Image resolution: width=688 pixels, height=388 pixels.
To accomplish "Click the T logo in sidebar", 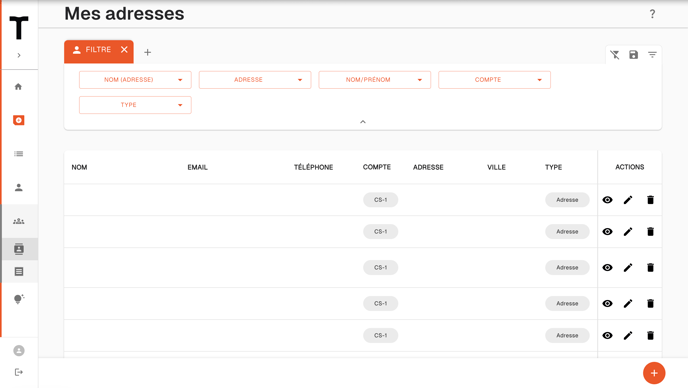I will (x=19, y=28).
